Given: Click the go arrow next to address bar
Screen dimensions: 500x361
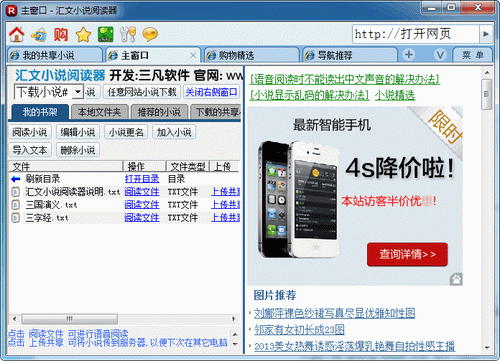Looking at the screenshot, I should click(x=486, y=34).
